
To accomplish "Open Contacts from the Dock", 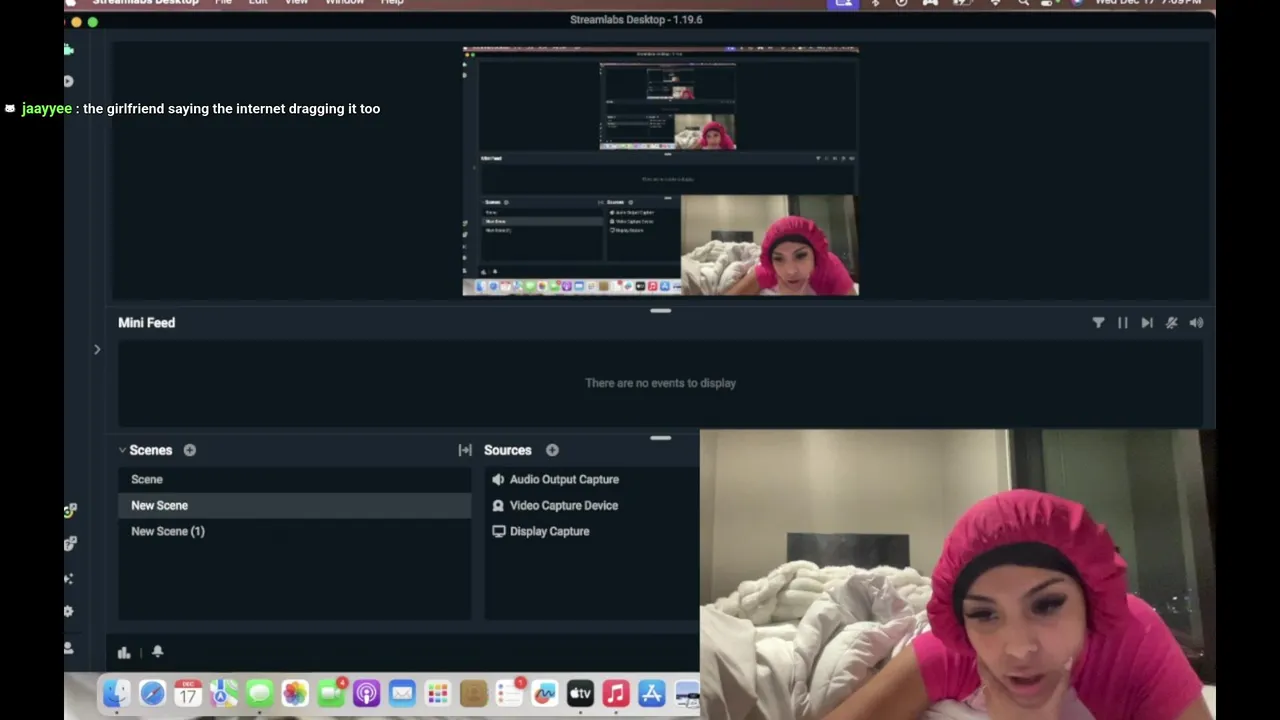I will pos(473,693).
